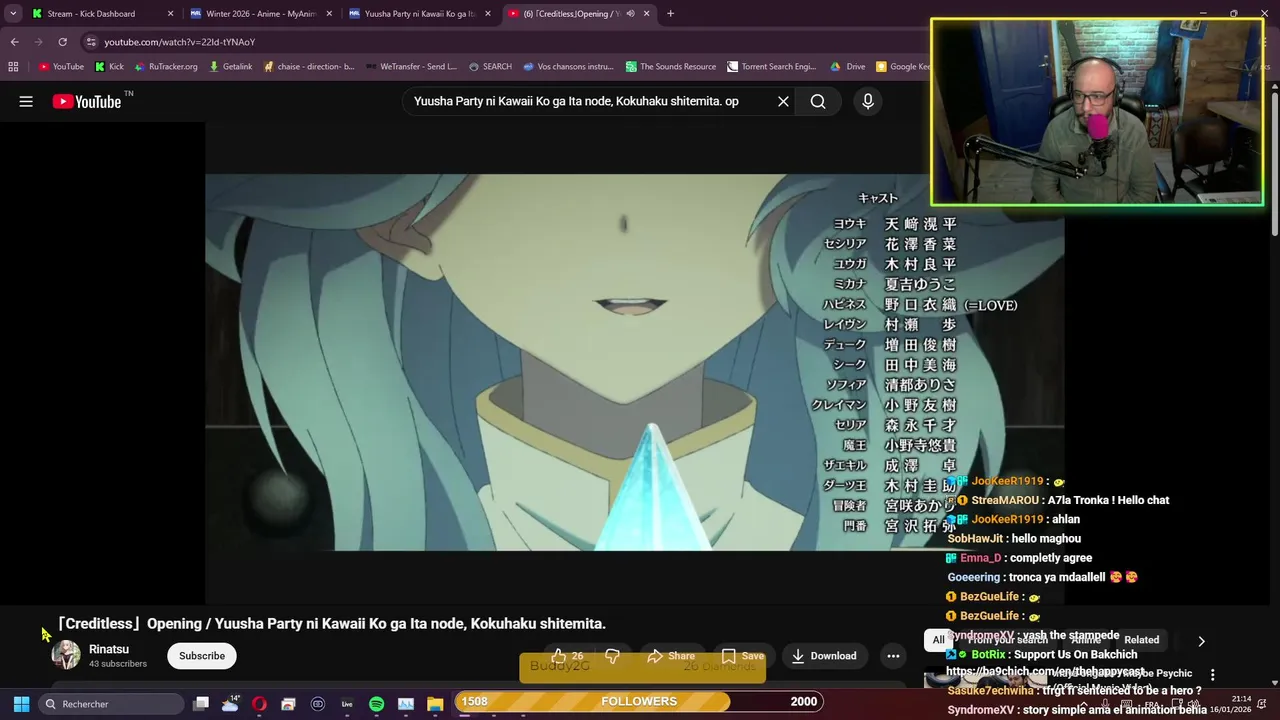
Task: Dislike the video with thumbs down
Action: [612, 656]
